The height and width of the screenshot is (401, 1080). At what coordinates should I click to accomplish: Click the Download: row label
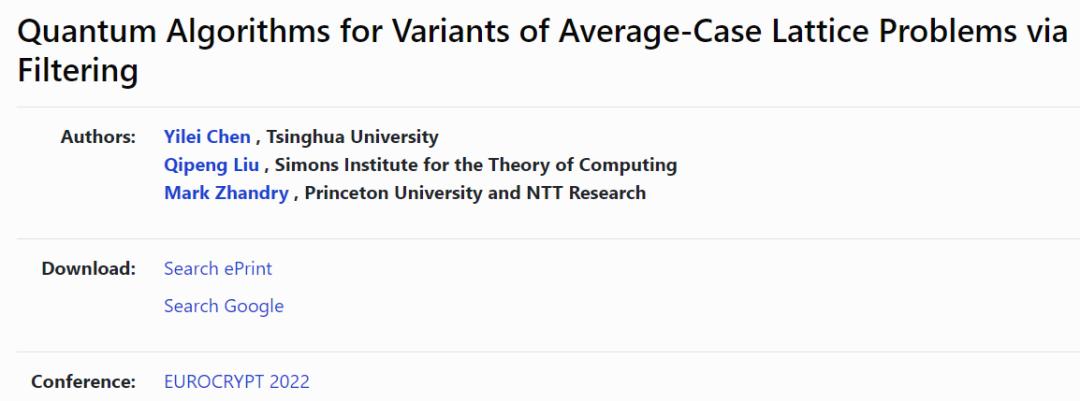(x=88, y=268)
